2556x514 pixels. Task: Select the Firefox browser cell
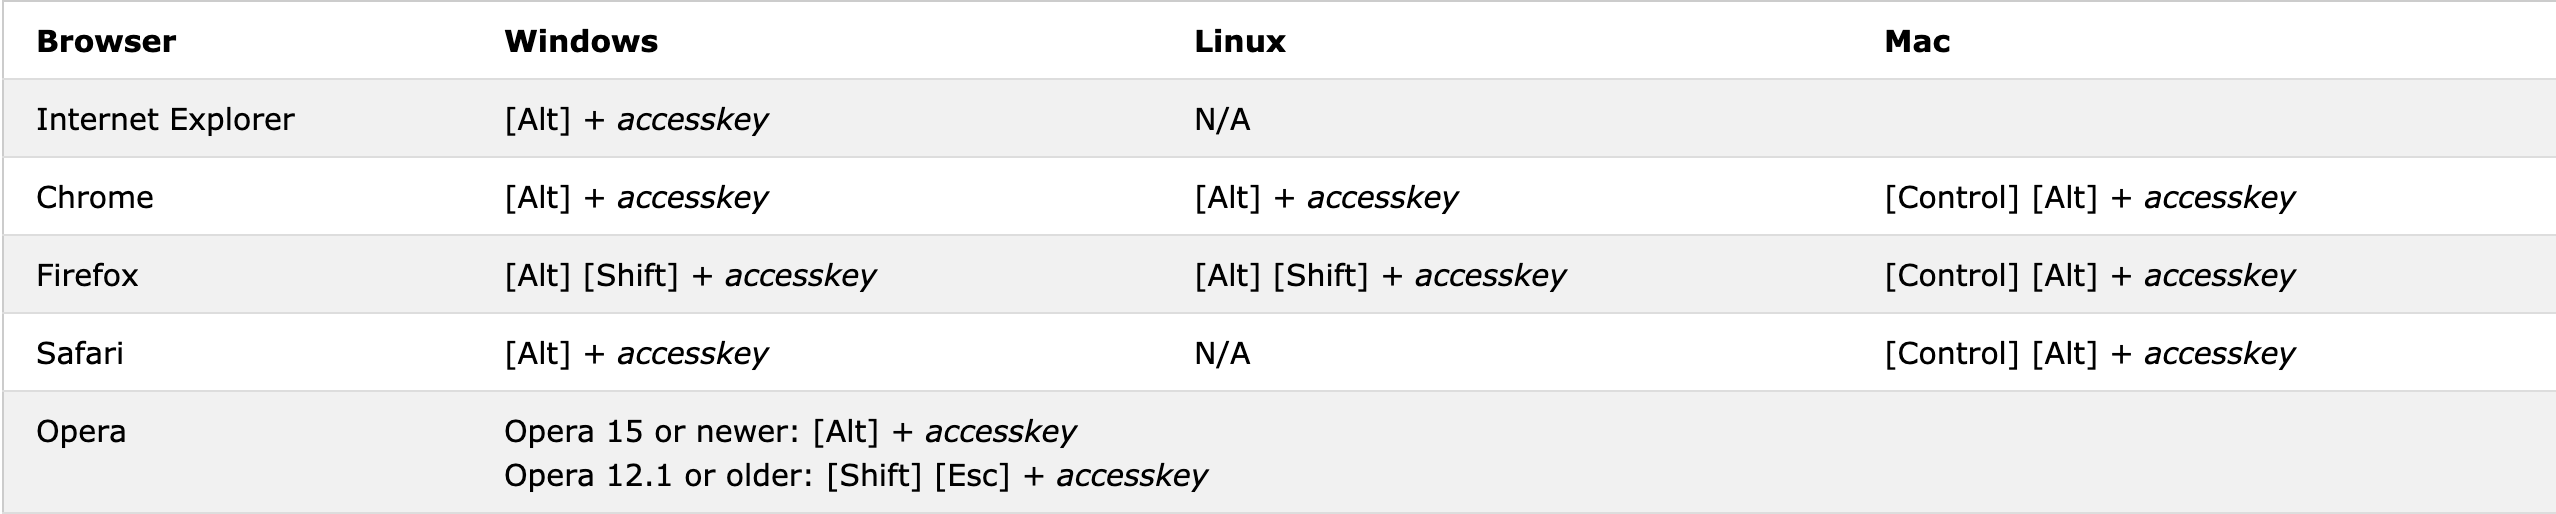click(x=87, y=275)
